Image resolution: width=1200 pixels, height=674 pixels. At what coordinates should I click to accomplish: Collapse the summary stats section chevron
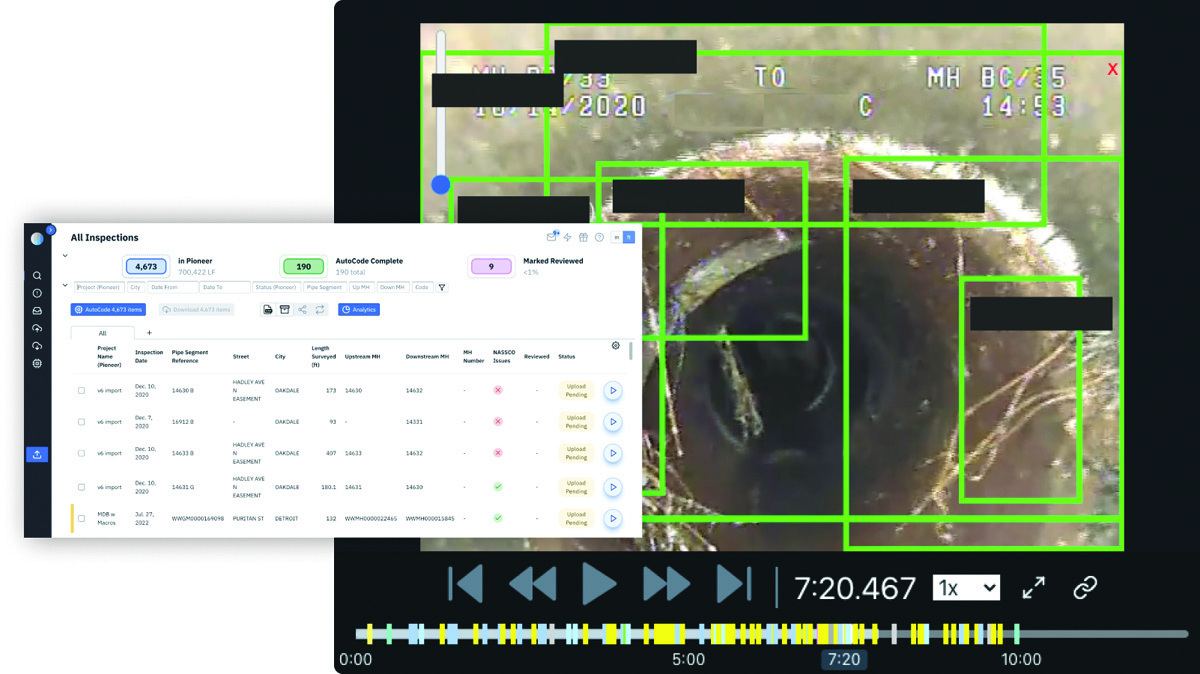(x=65, y=256)
